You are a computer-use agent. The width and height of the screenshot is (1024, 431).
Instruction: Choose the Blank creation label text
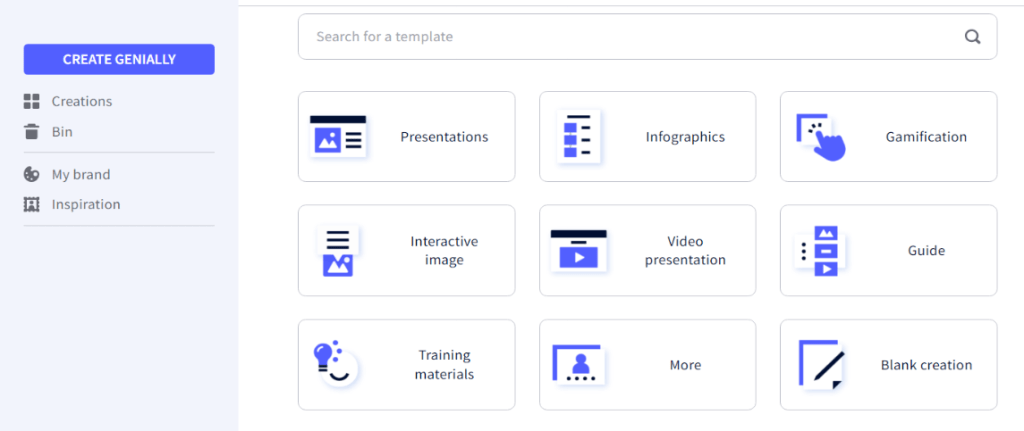coord(926,365)
